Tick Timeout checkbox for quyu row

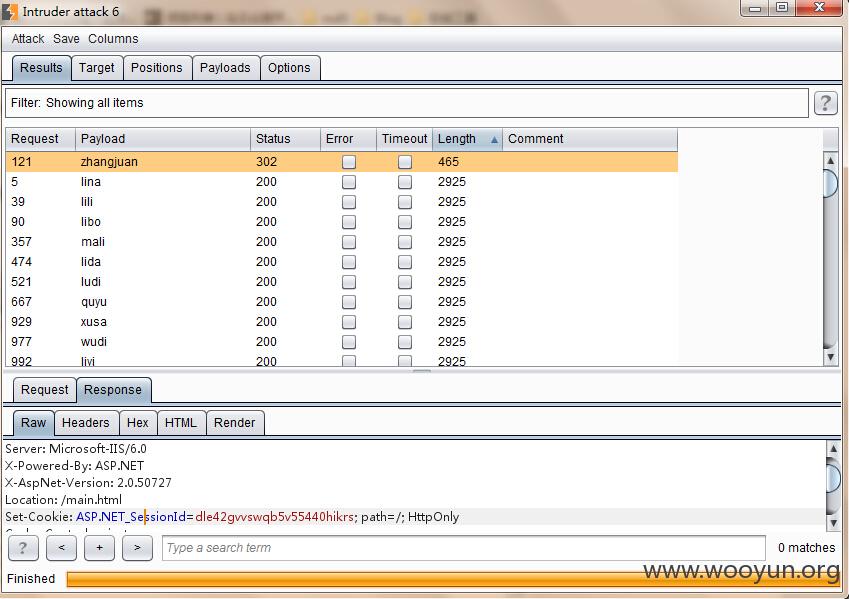point(404,302)
